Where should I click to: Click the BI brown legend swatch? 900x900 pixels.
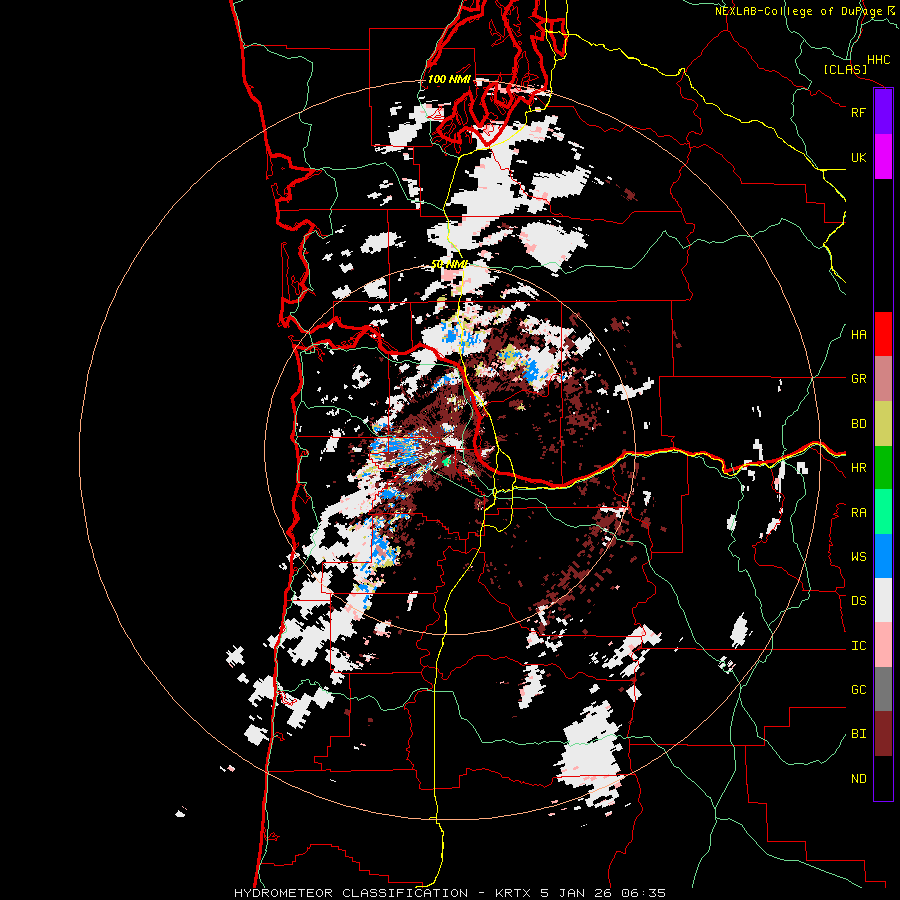tap(883, 734)
